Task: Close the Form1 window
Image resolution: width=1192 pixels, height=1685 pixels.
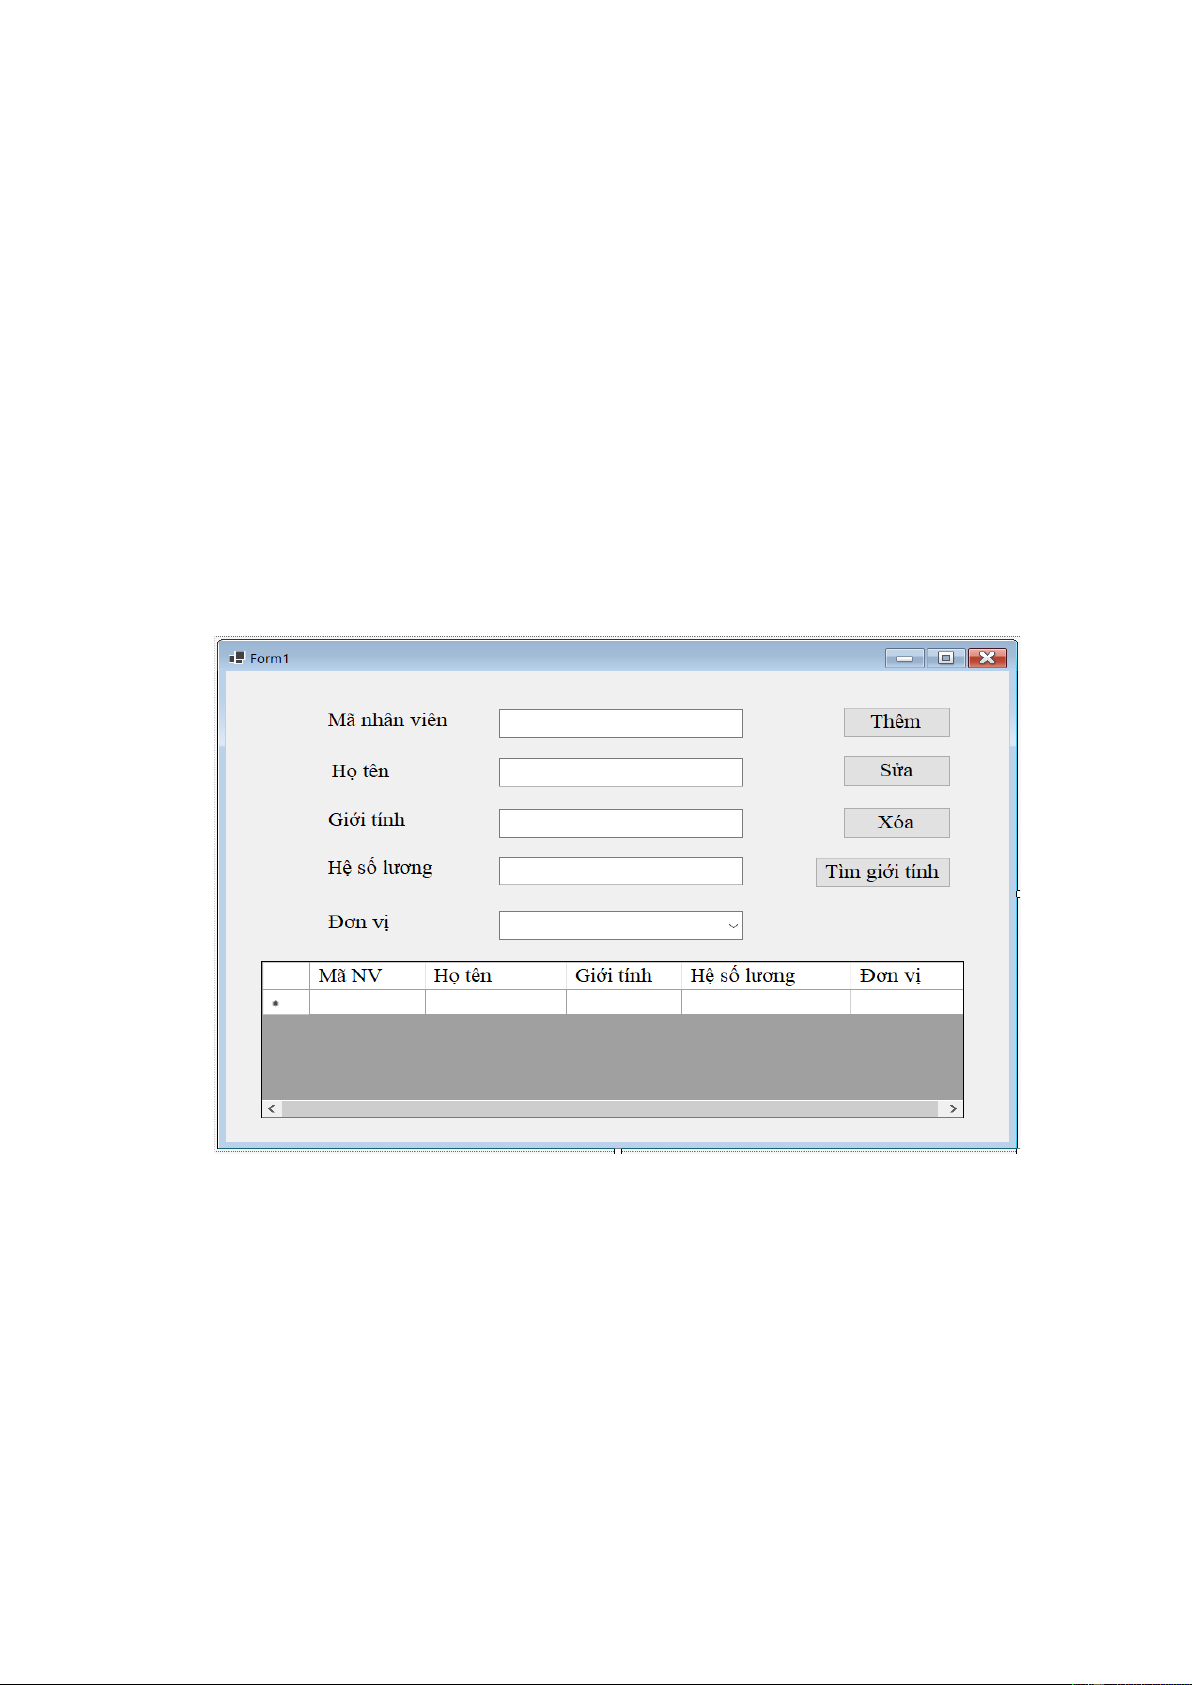Action: point(987,658)
